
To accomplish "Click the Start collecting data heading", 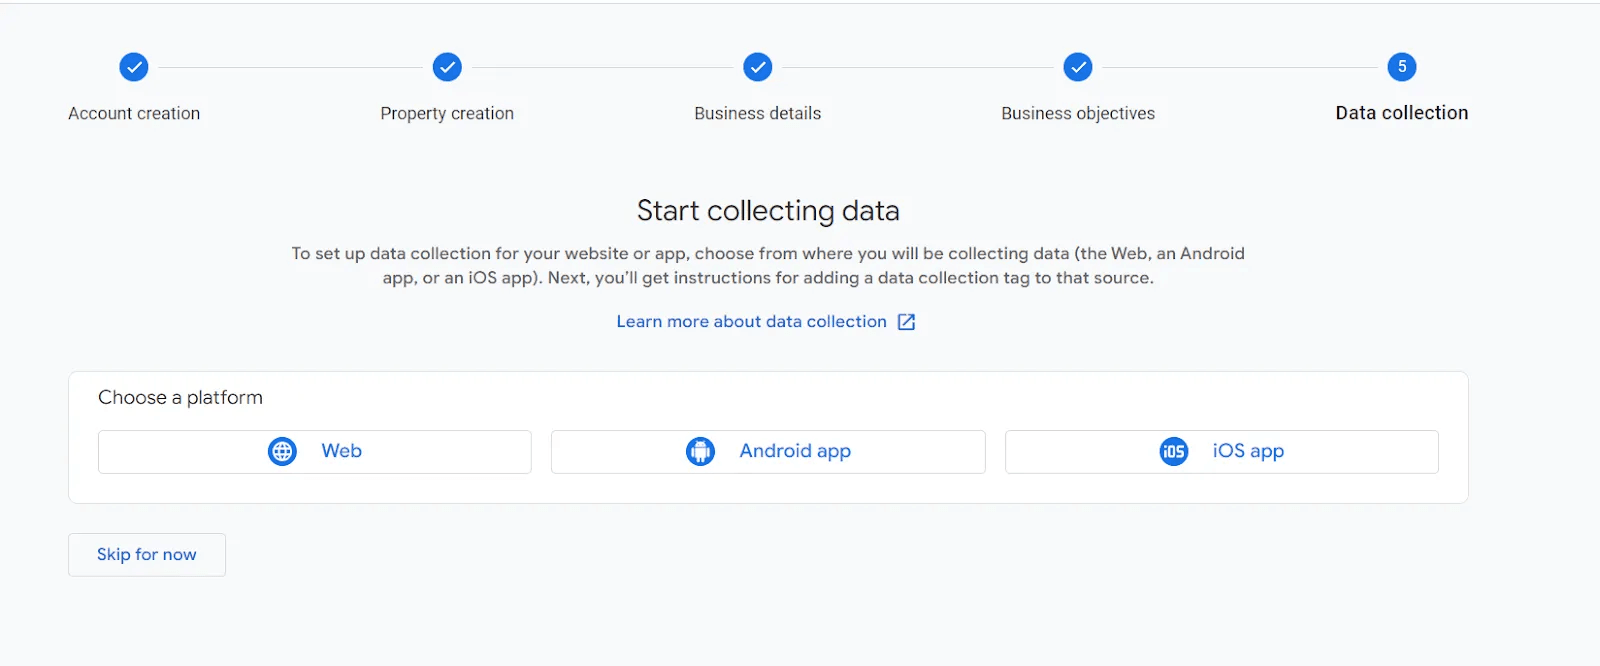I will pyautogui.click(x=768, y=211).
